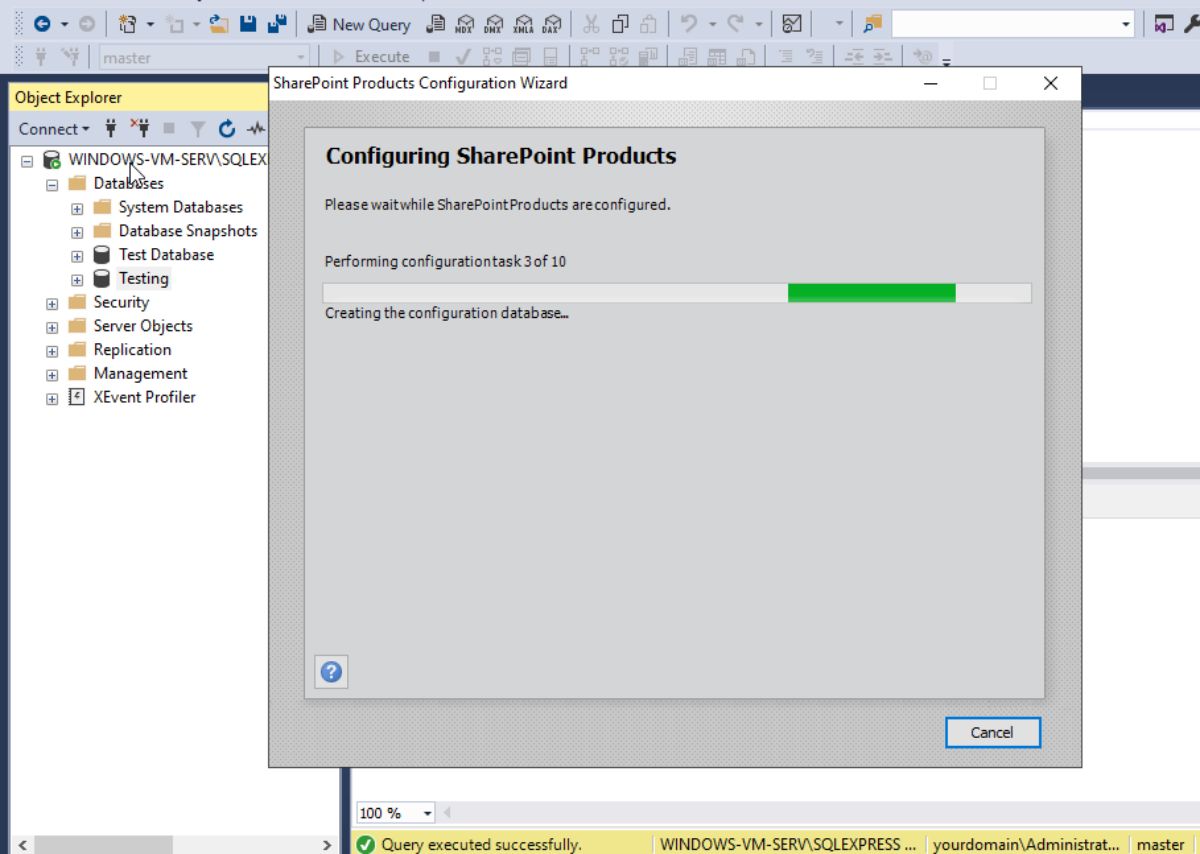1200x854 pixels.
Task: Expand the System Databases folder
Action: click(77, 208)
